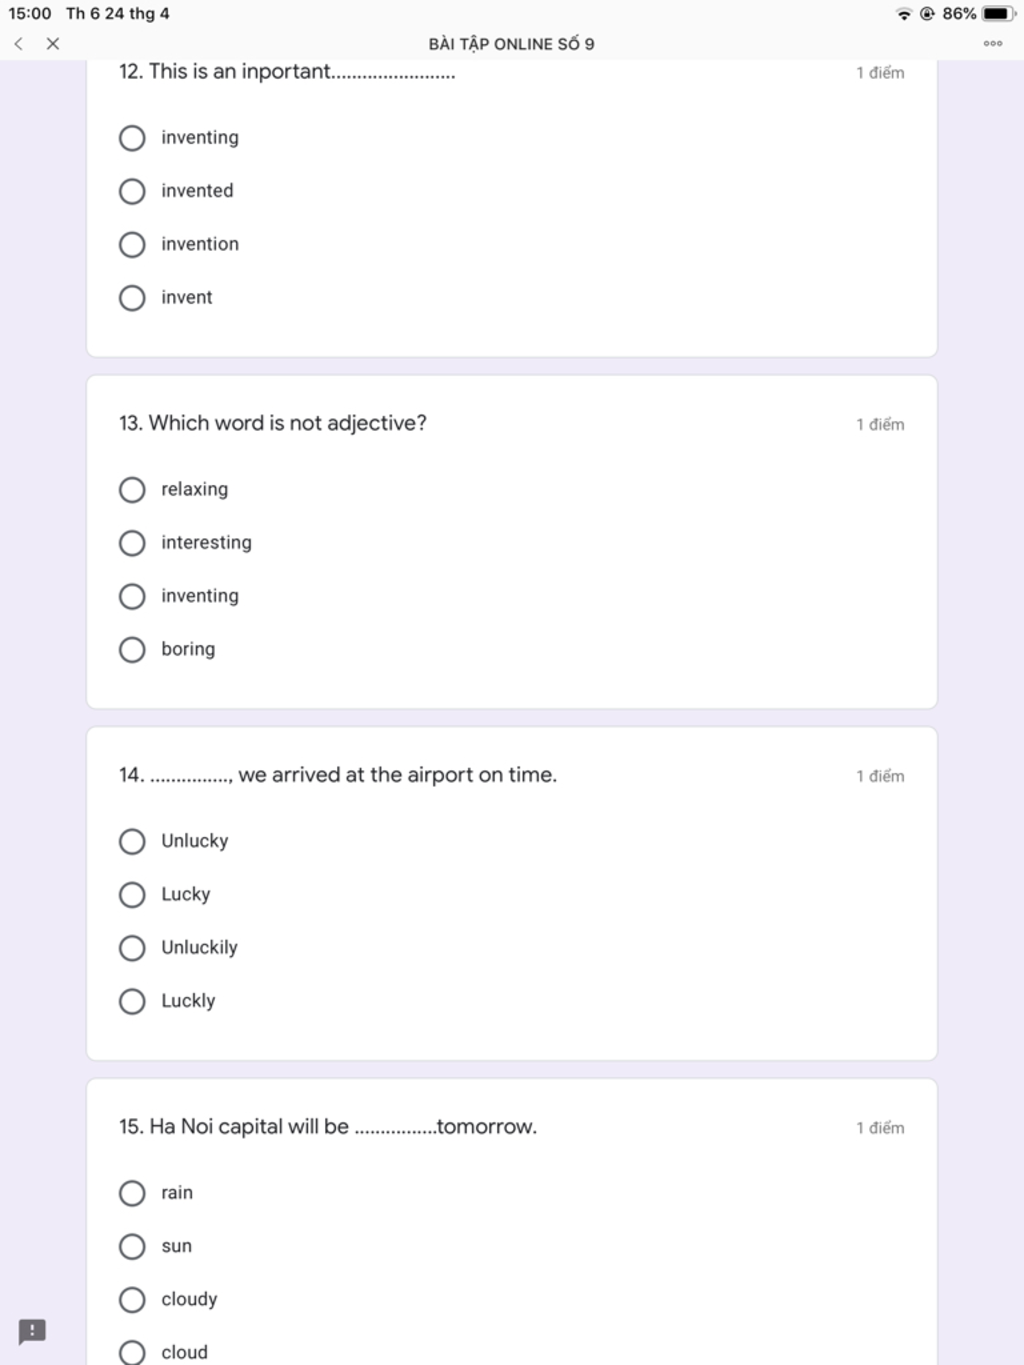Choose 'rain' in question 15

(x=132, y=1193)
